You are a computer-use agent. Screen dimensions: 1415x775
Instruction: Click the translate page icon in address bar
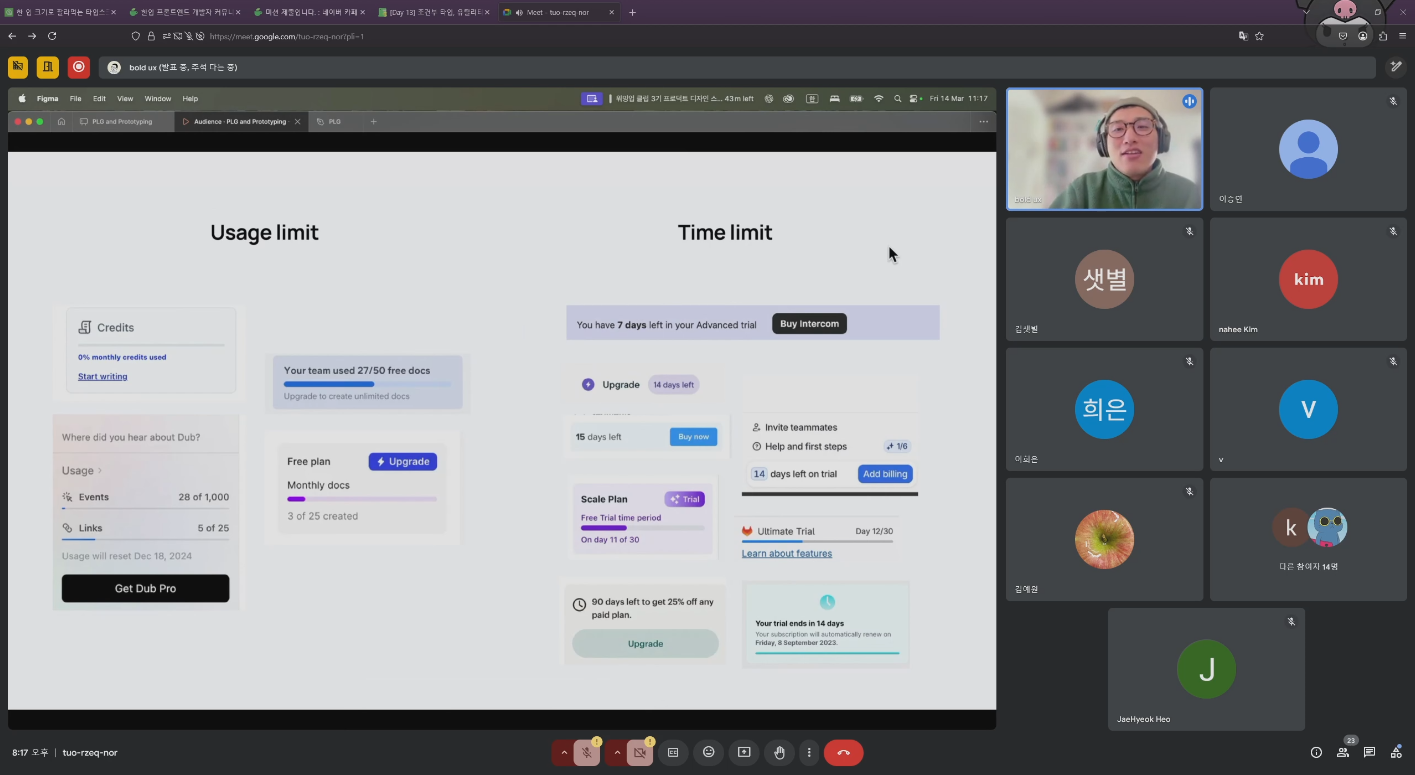pos(1243,36)
